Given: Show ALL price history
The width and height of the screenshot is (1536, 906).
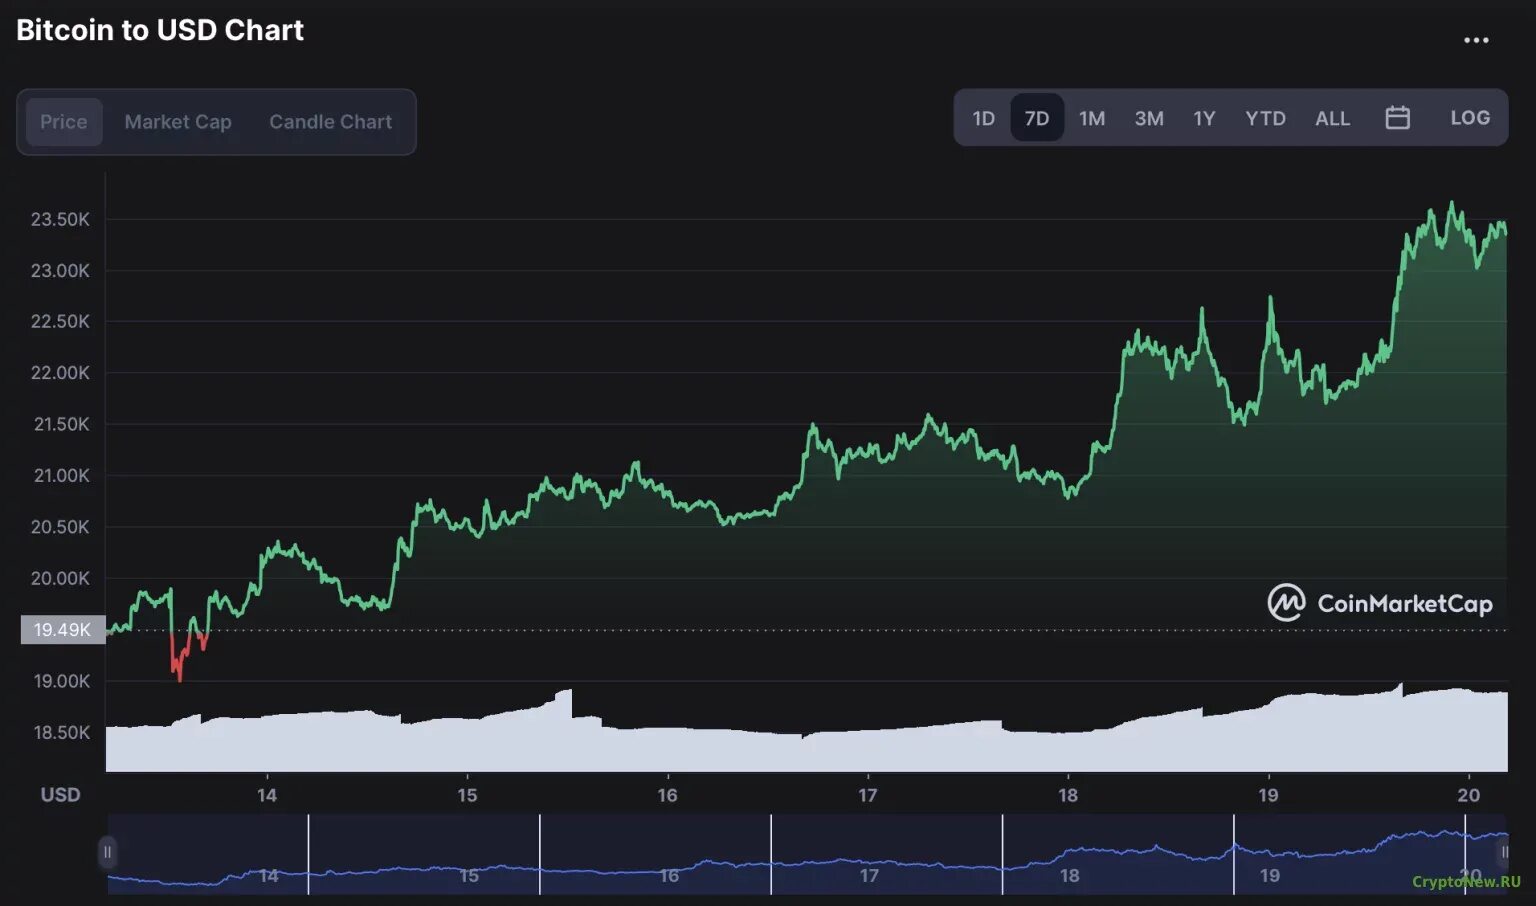Looking at the screenshot, I should click(x=1332, y=118).
